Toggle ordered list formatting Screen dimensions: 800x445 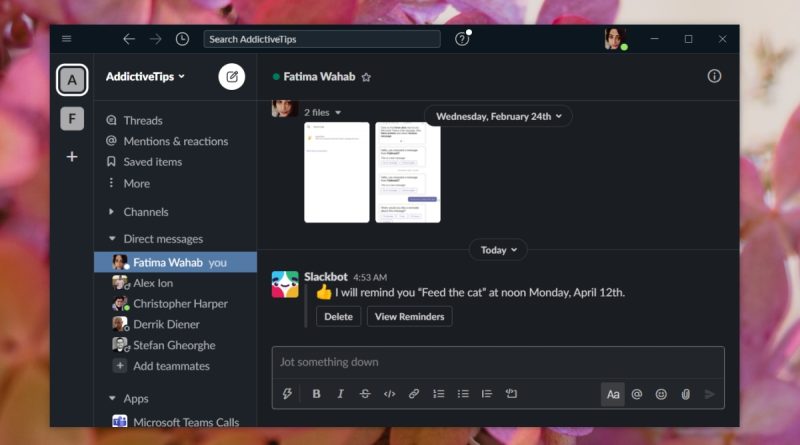pyautogui.click(x=438, y=393)
